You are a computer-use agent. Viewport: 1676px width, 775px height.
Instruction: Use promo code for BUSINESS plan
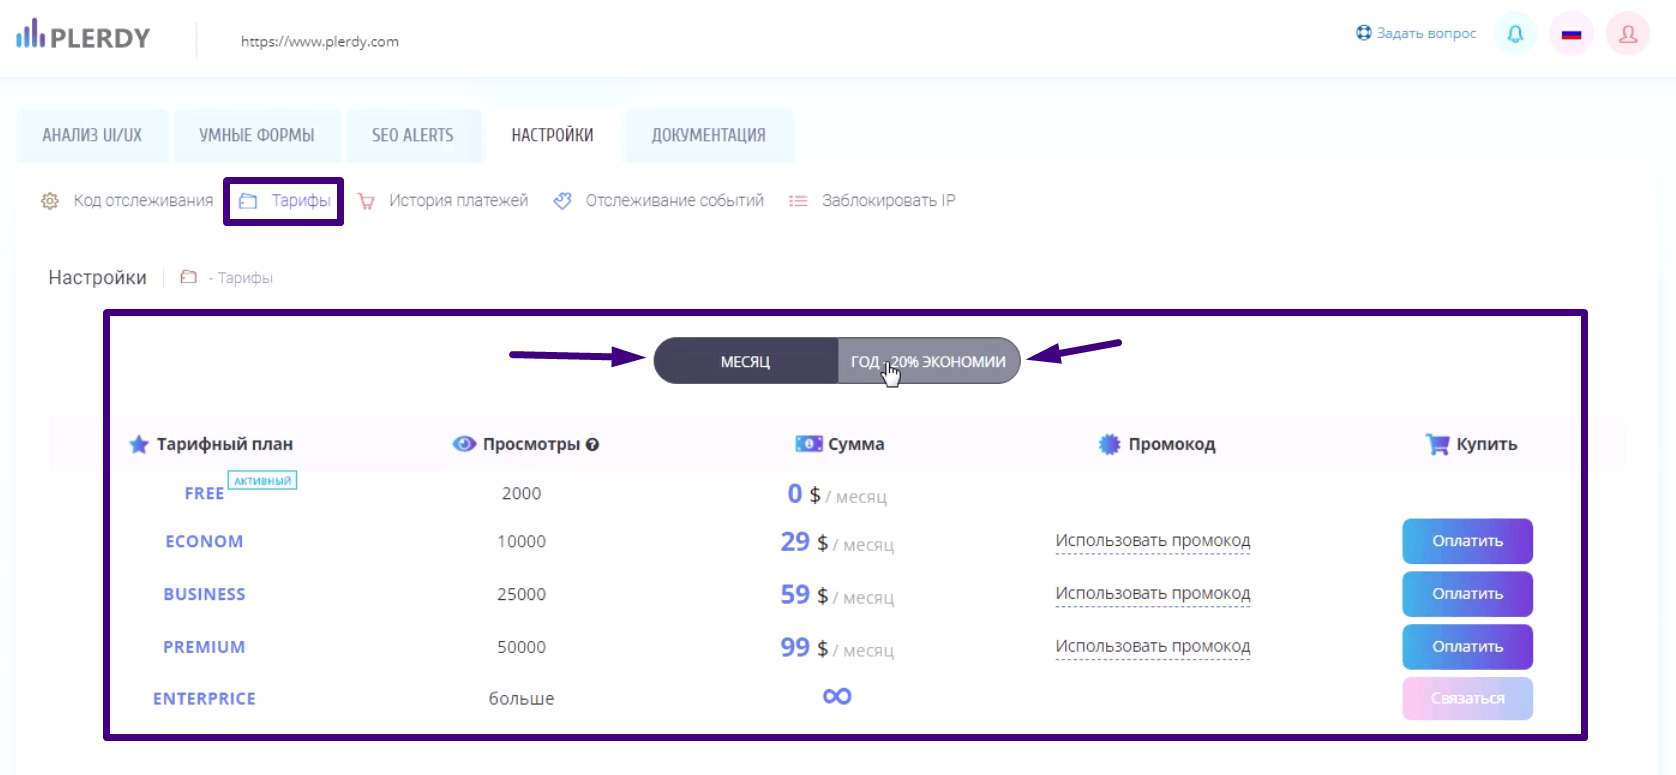click(1153, 594)
